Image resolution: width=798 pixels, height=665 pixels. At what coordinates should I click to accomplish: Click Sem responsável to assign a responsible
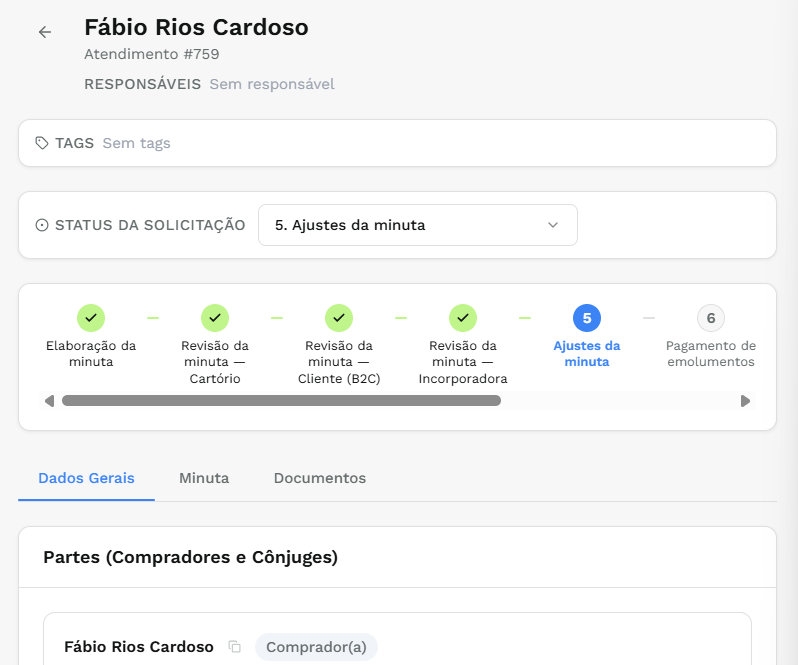(x=272, y=84)
